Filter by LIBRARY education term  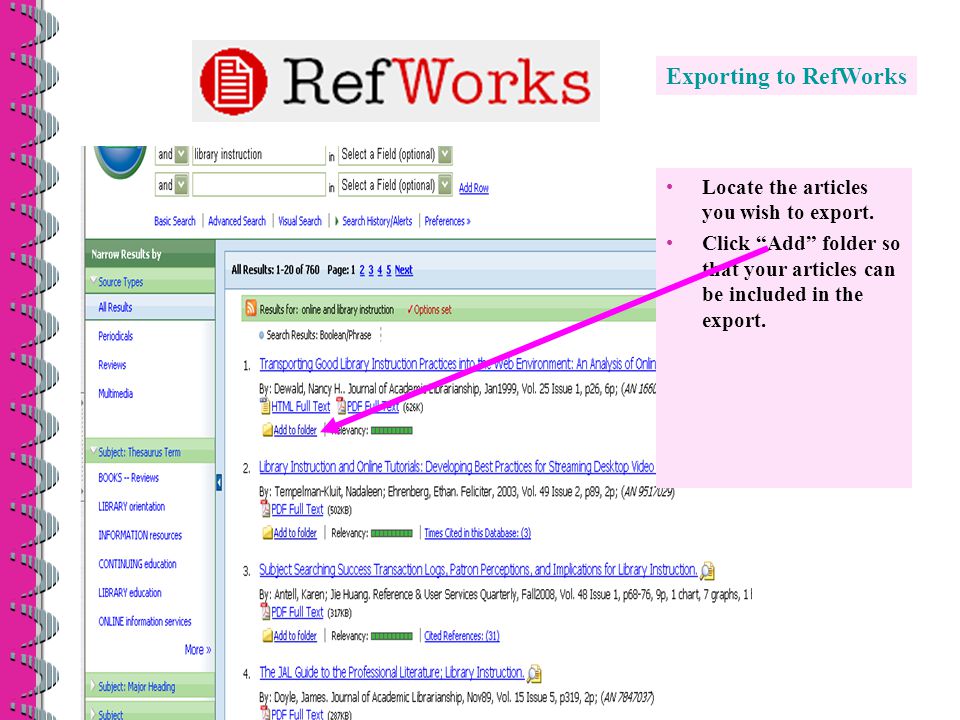[130, 592]
